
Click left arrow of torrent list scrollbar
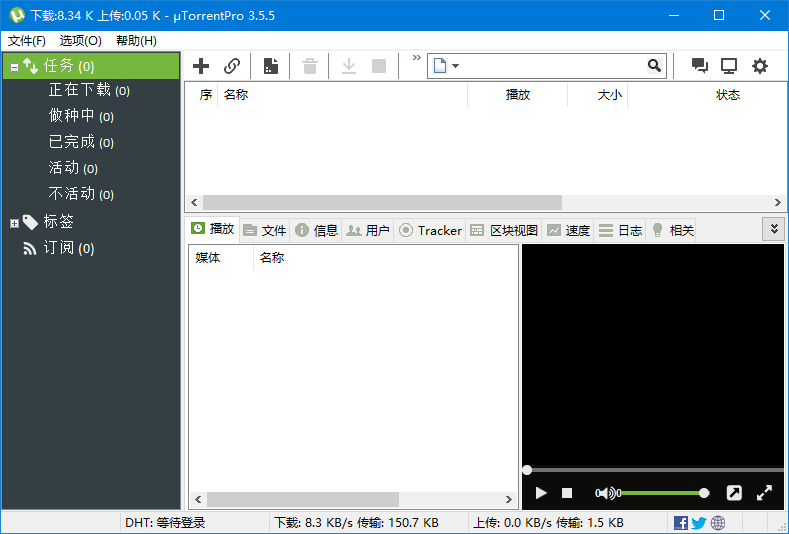pos(194,203)
